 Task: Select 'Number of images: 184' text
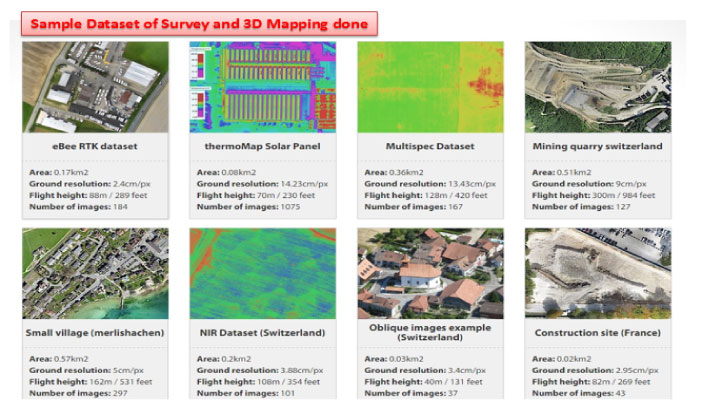click(x=78, y=207)
